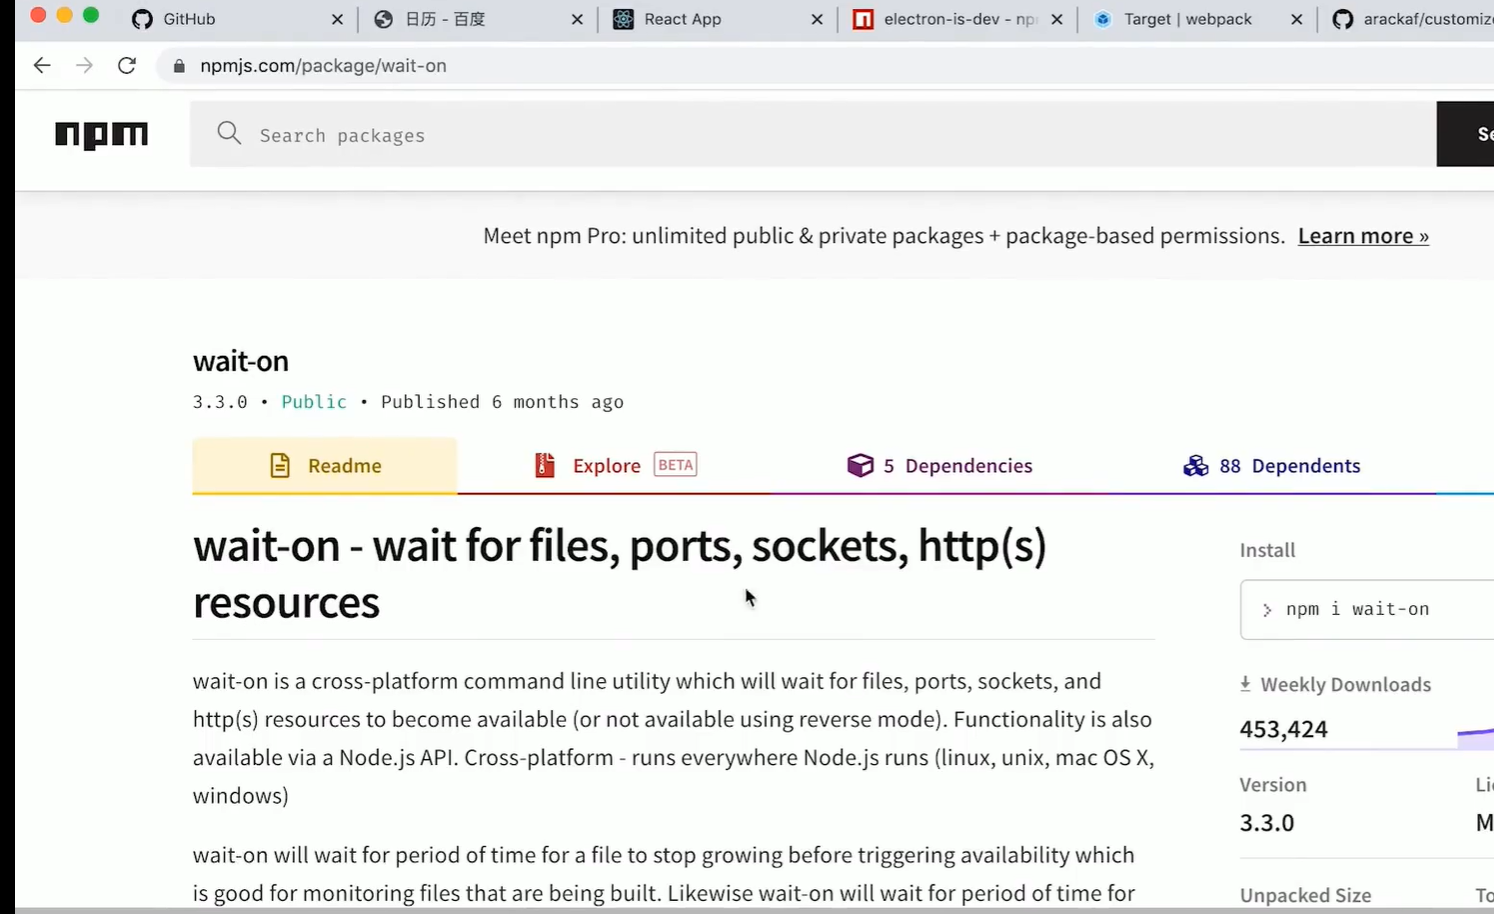Click the address bar URL
The height and width of the screenshot is (914, 1494).
click(323, 66)
